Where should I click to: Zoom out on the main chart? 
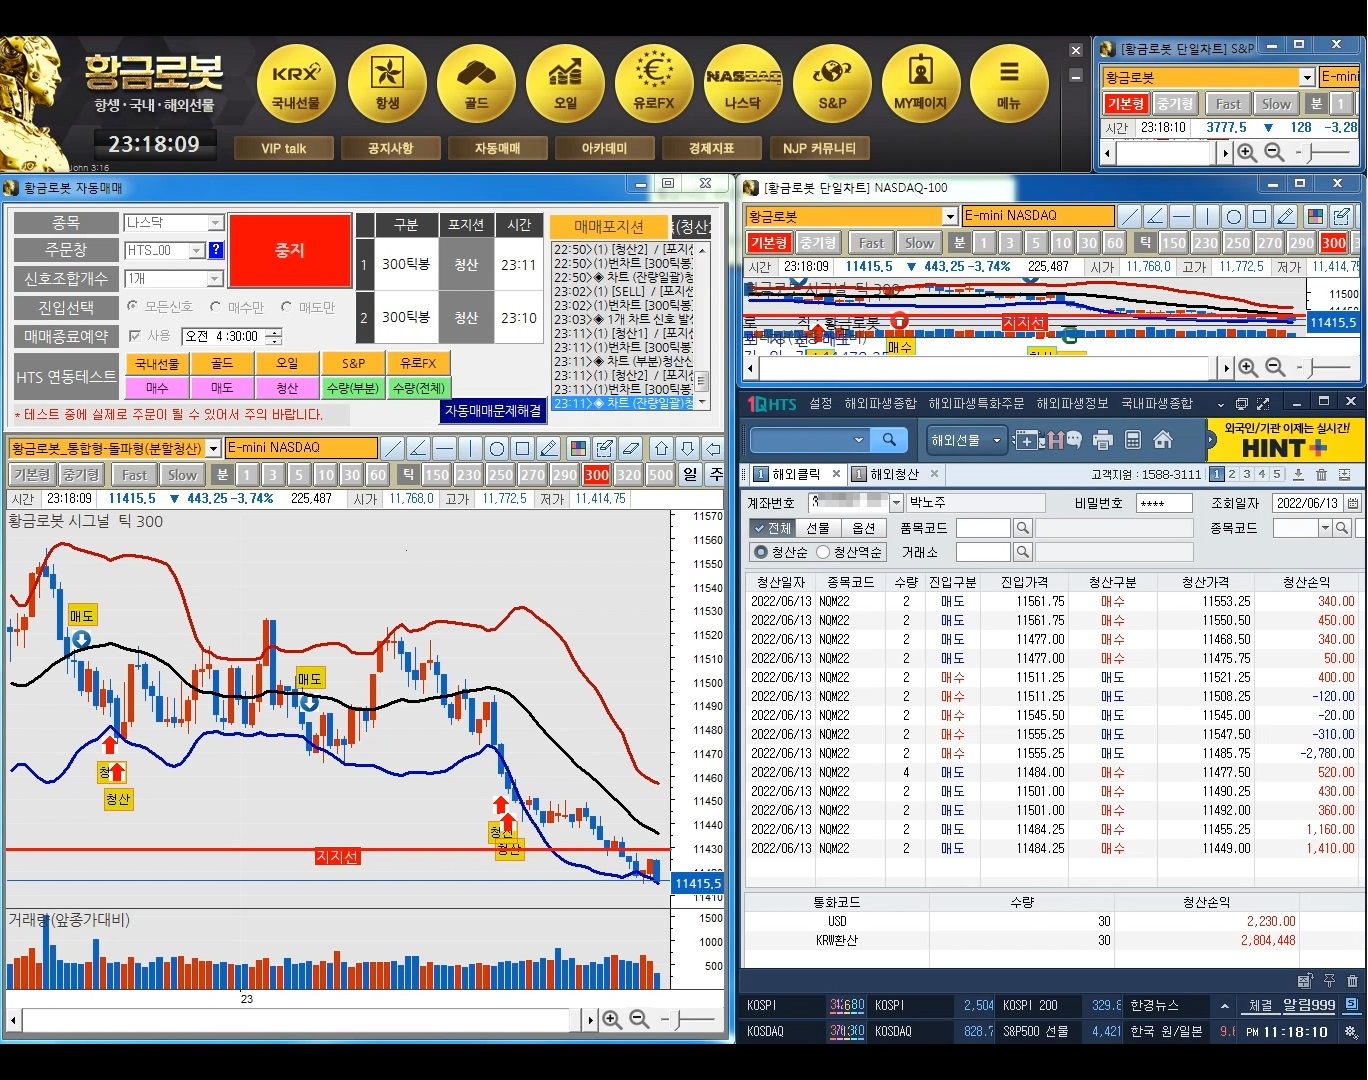tap(639, 1020)
